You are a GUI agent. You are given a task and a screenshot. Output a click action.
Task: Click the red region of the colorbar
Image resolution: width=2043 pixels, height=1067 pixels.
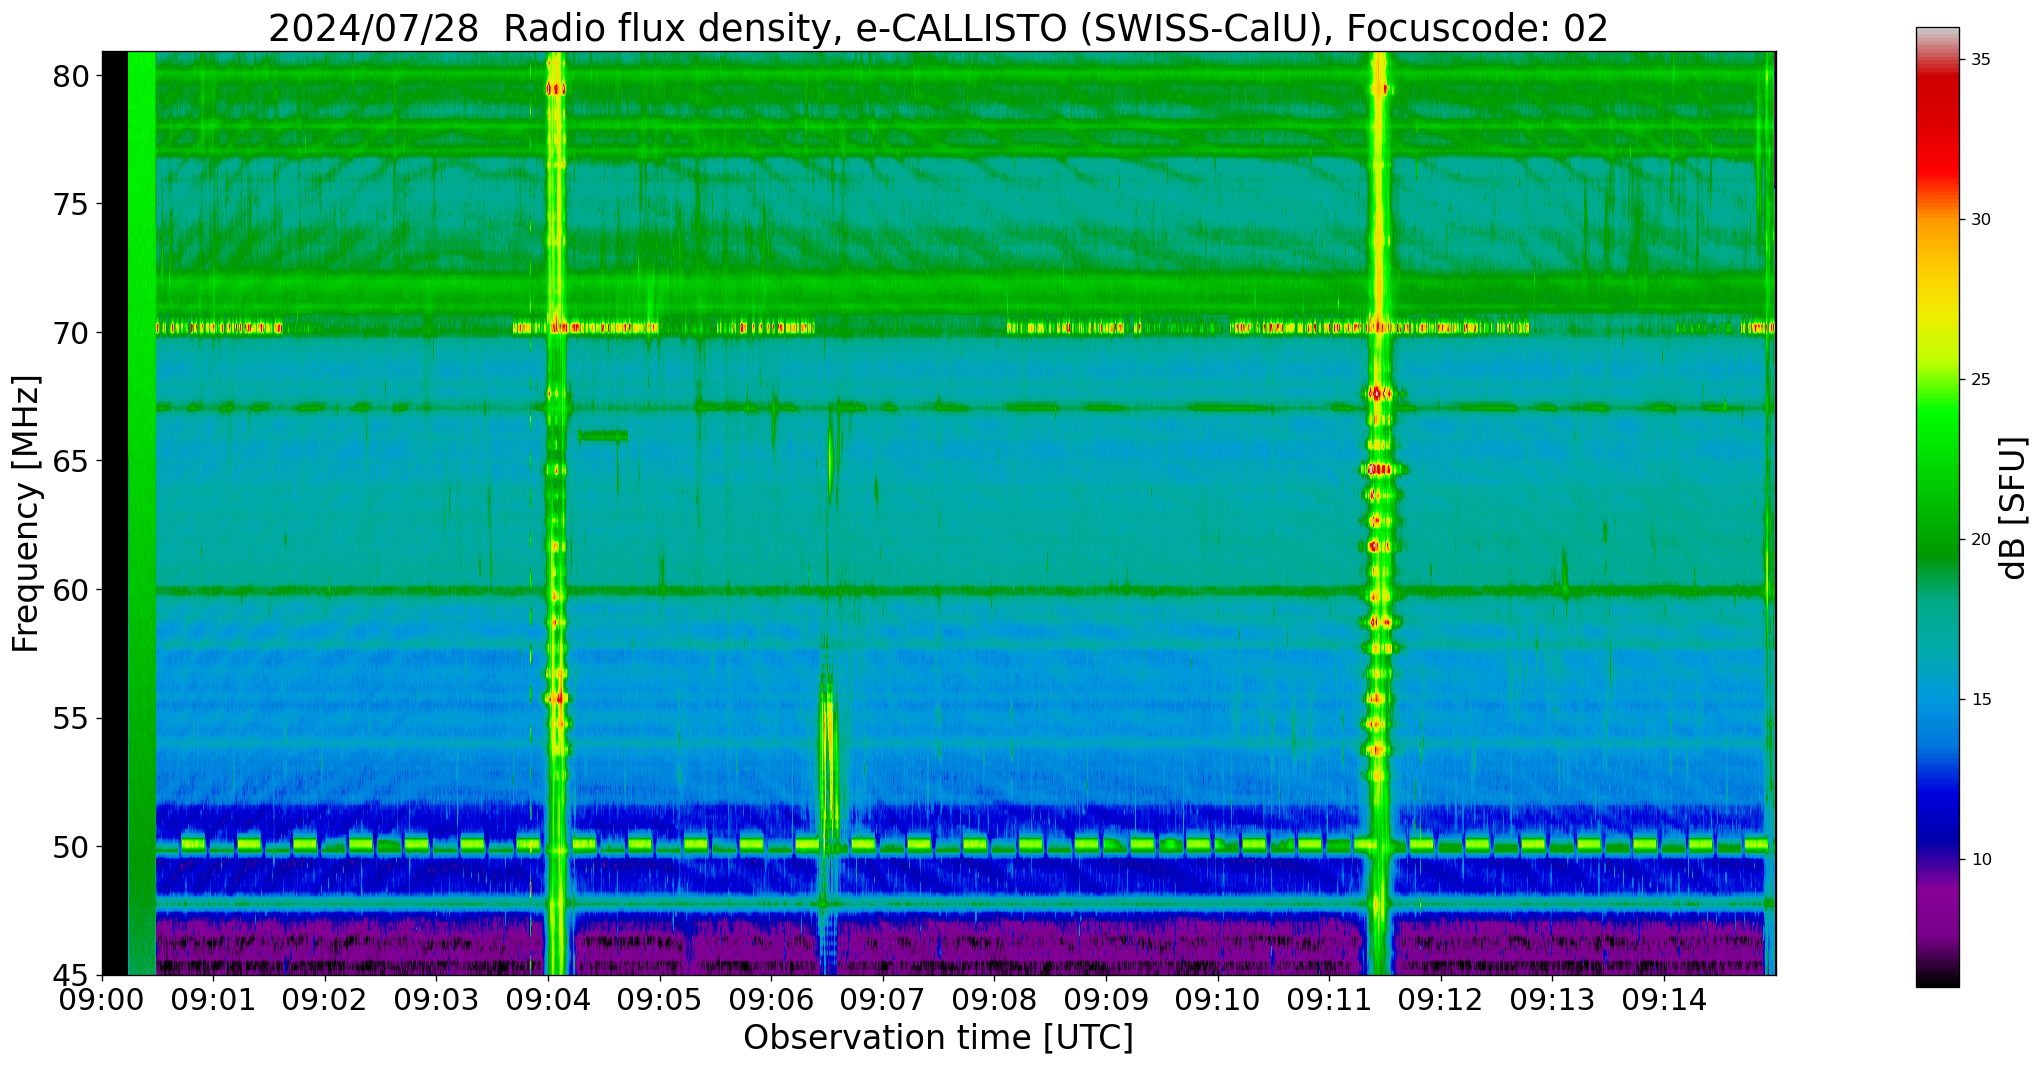tap(1937, 130)
